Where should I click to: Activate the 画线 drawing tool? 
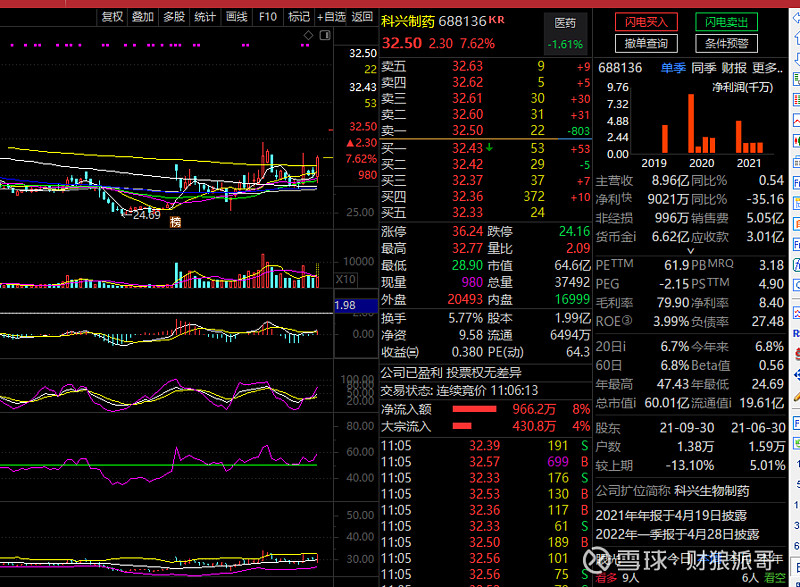point(237,17)
